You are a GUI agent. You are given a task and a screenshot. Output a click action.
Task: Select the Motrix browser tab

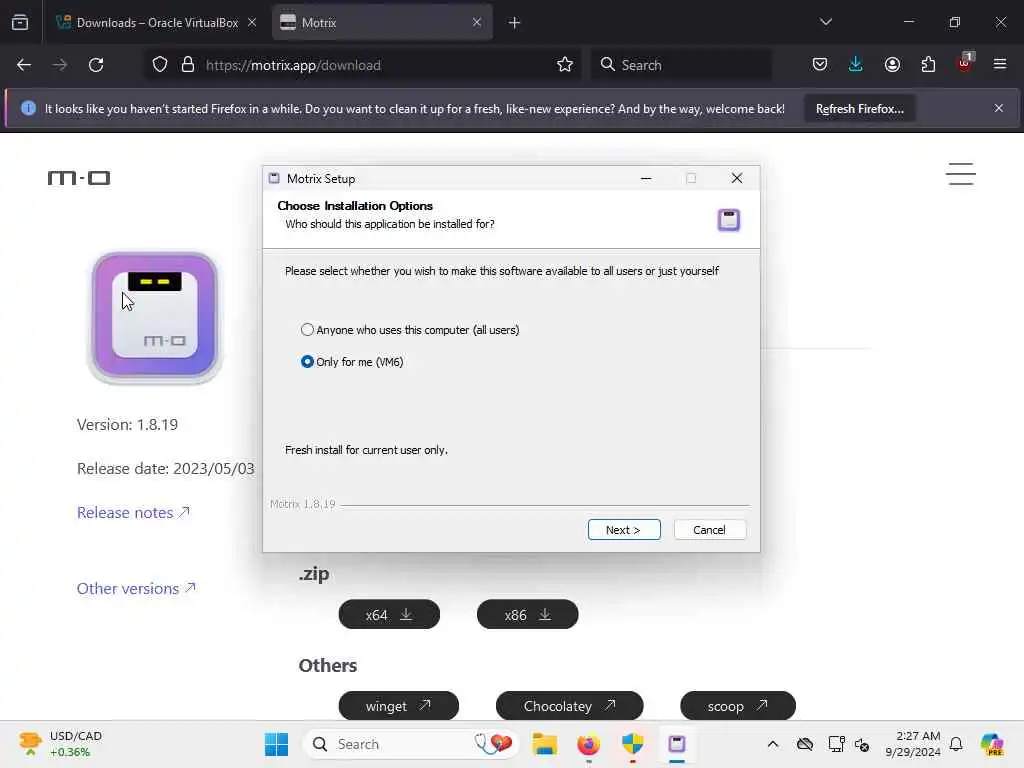tap(382, 23)
